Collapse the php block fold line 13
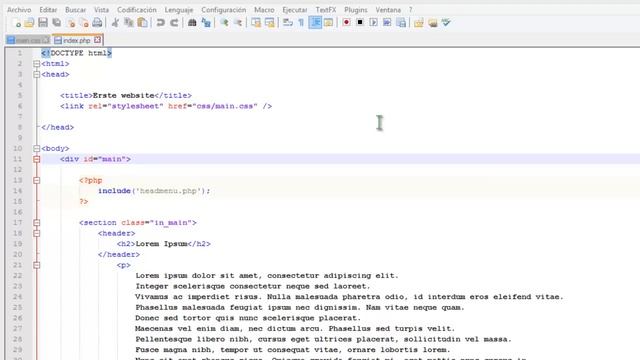The height and width of the screenshot is (360, 640). [x=36, y=180]
